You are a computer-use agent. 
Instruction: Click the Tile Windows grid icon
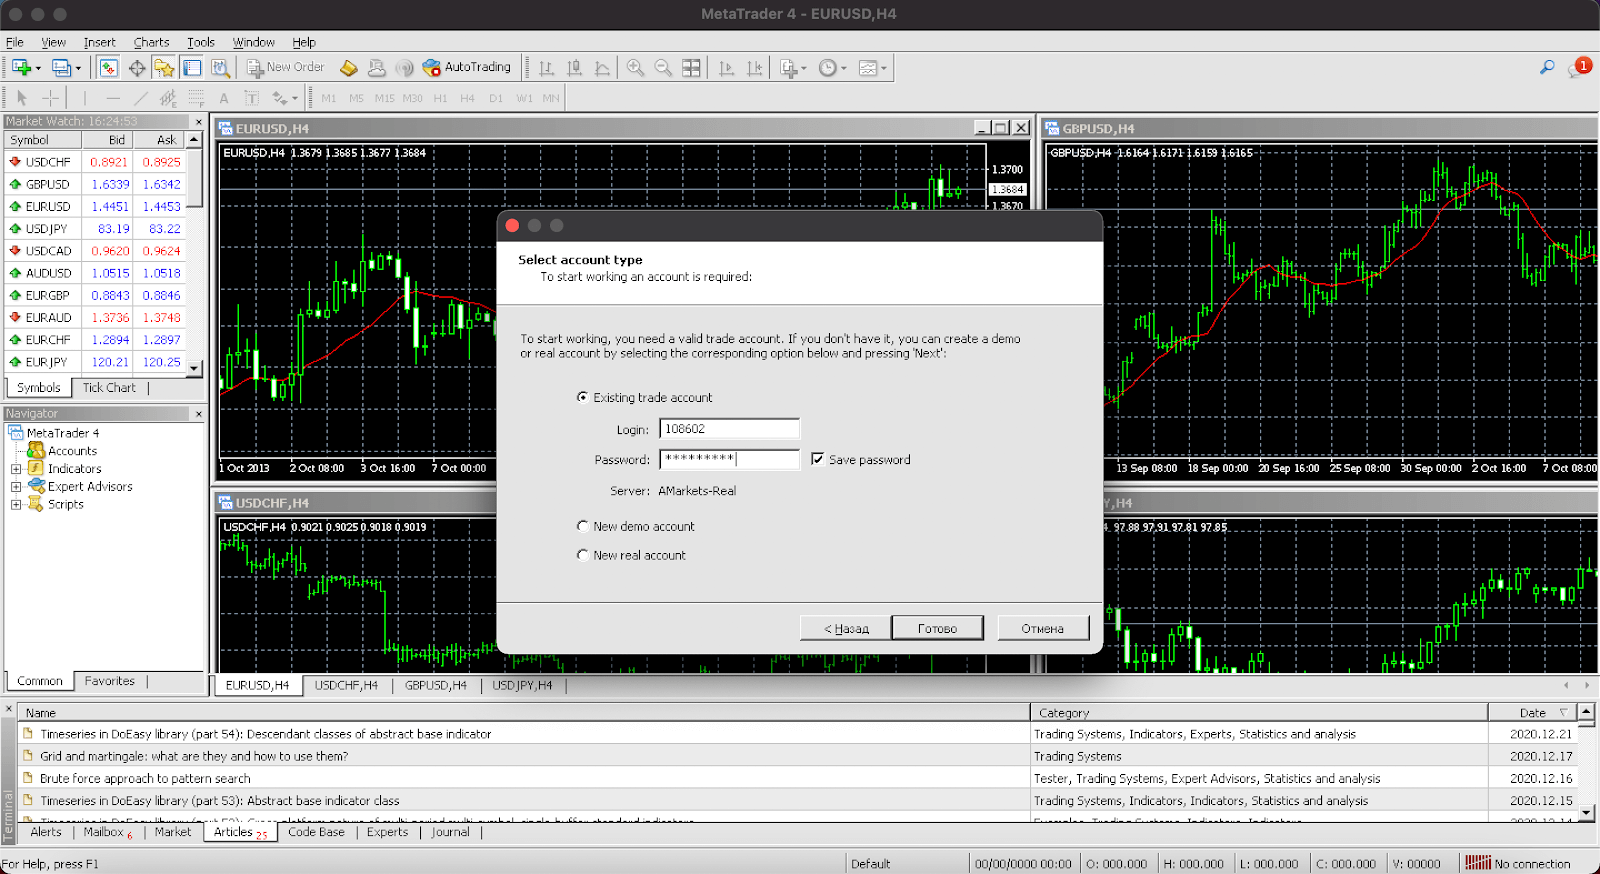click(691, 67)
